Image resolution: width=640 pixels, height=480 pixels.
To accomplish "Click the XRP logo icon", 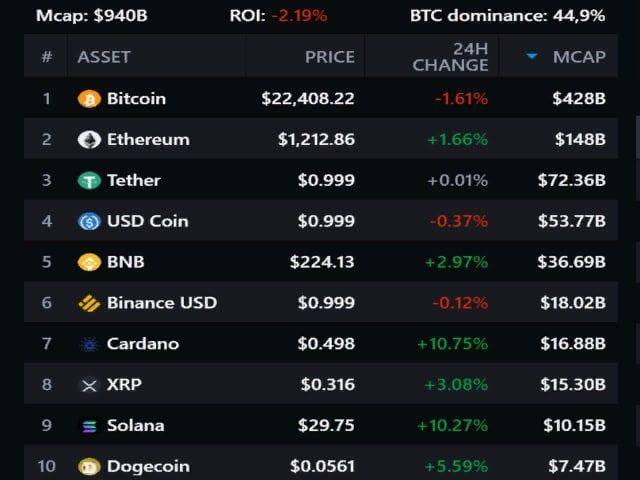I will pyautogui.click(x=89, y=385).
